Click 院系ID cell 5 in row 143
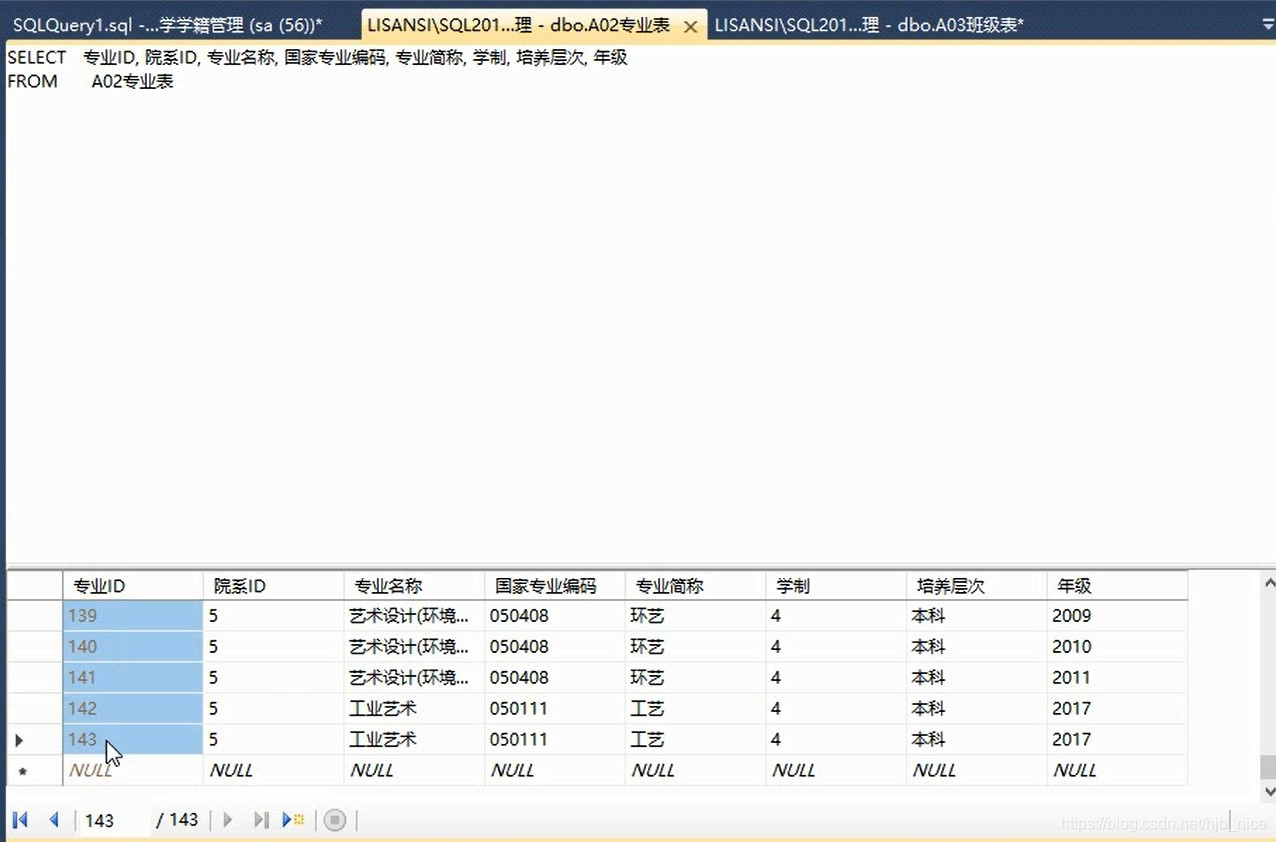The image size is (1276, 842). pyautogui.click(x=274, y=740)
